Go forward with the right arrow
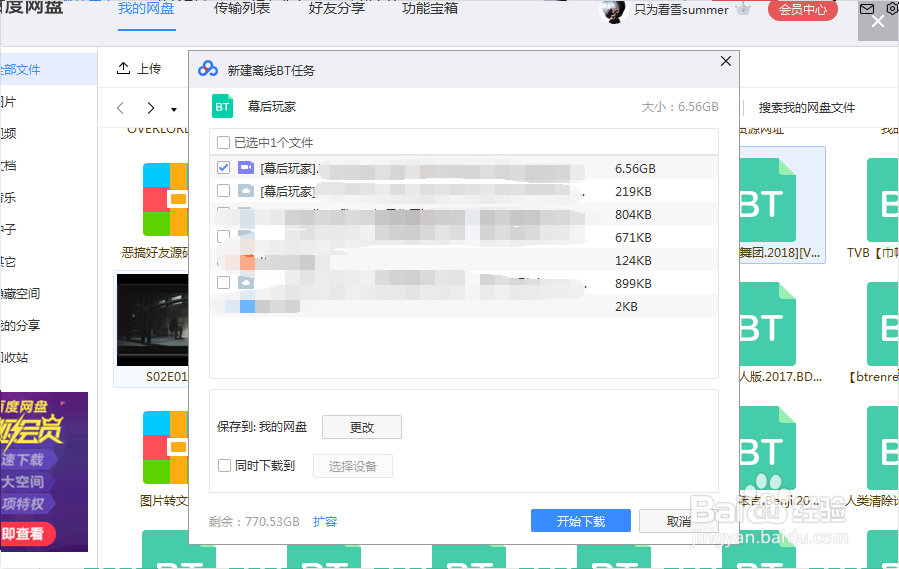 tap(150, 108)
